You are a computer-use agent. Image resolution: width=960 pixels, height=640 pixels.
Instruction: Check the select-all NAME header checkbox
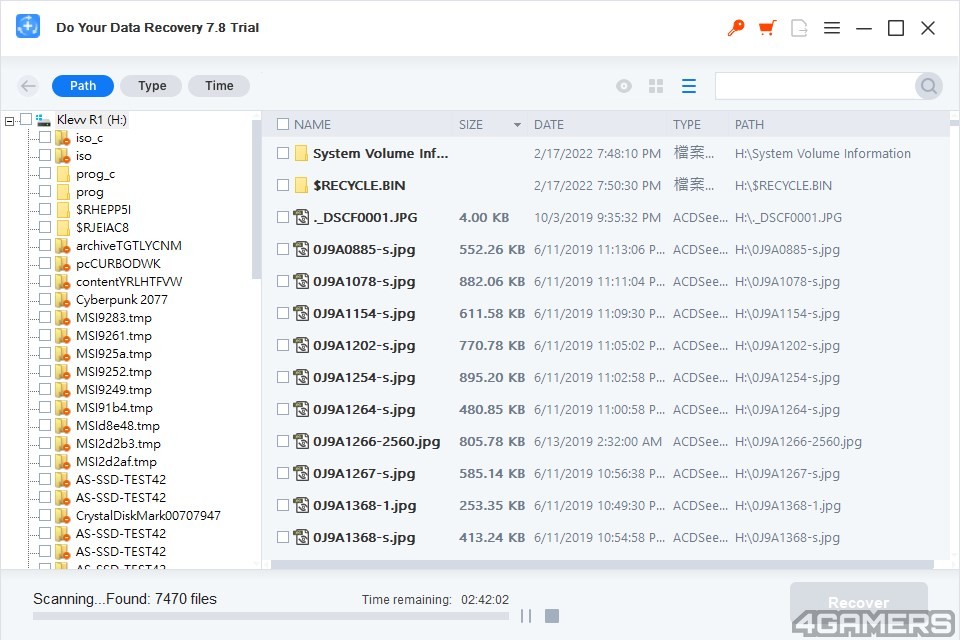pyautogui.click(x=283, y=124)
